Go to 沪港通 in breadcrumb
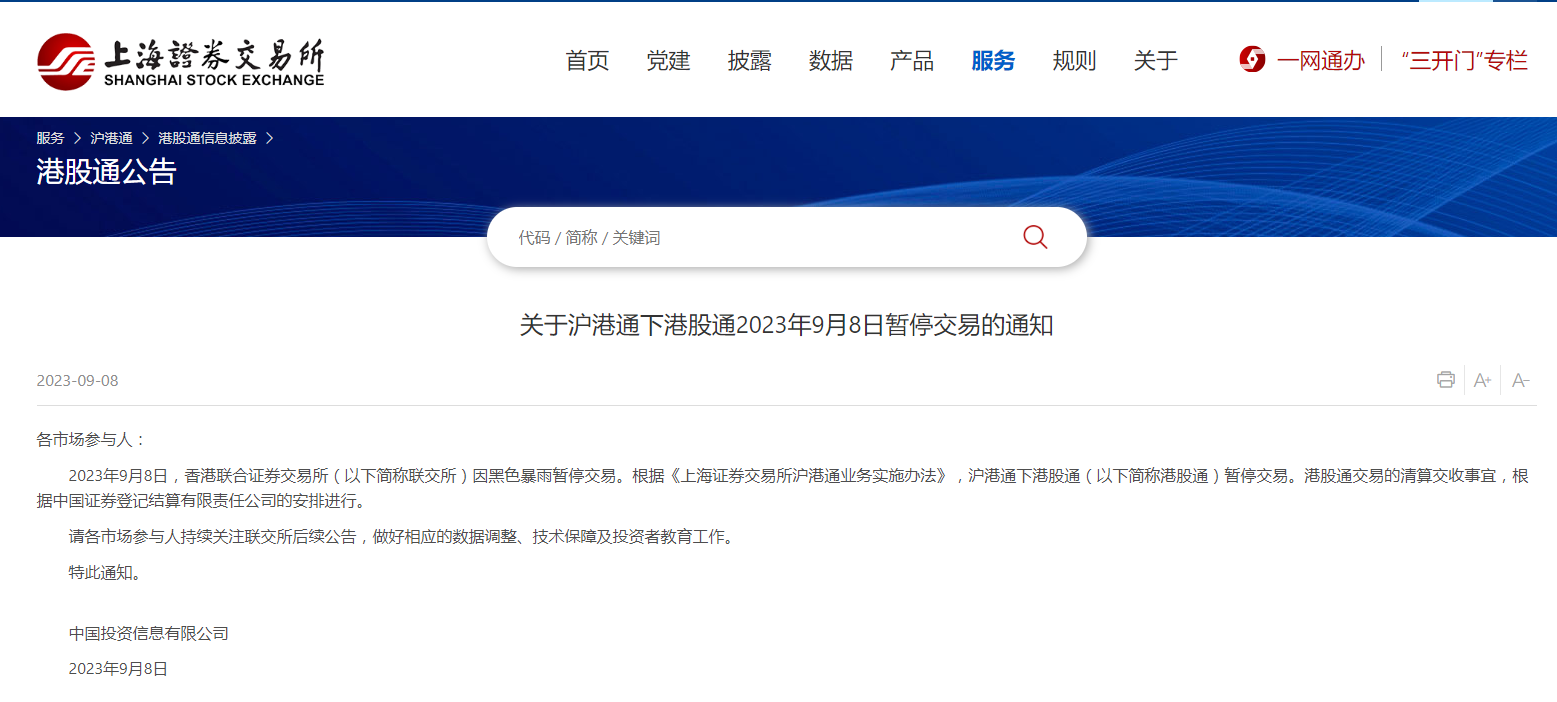The image size is (1557, 702). (x=111, y=138)
